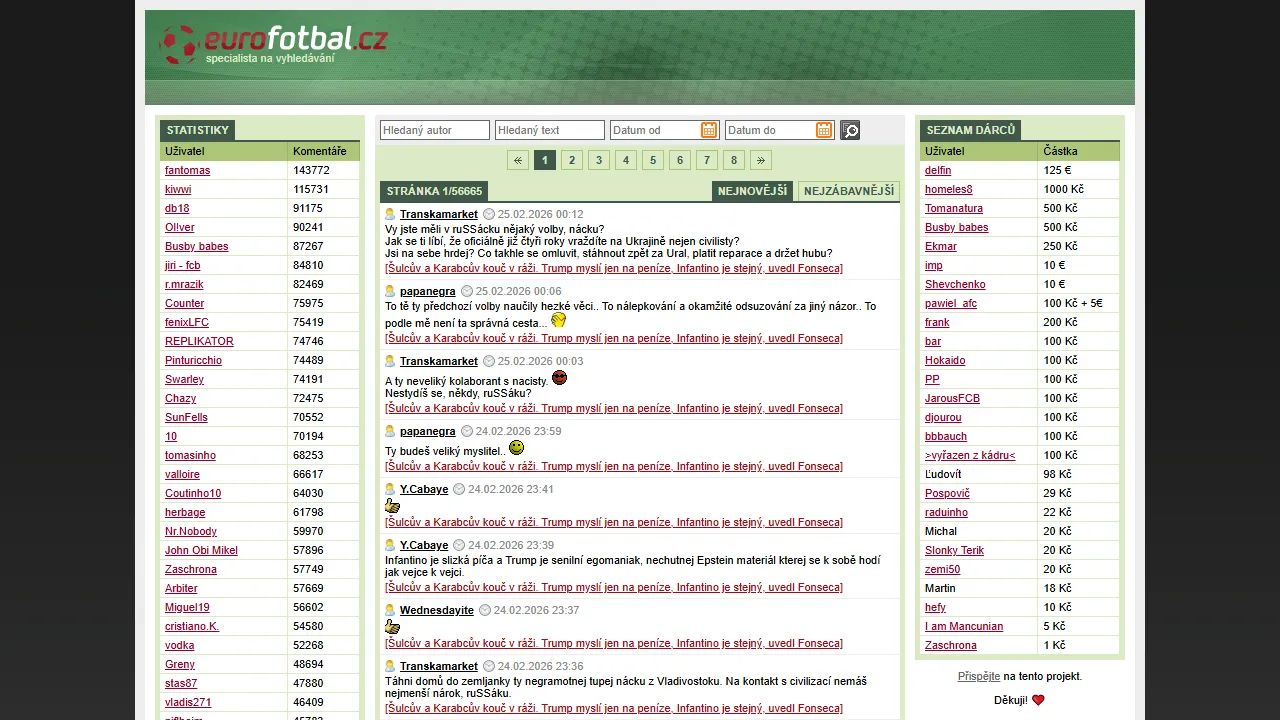The height and width of the screenshot is (720, 1280).
Task: Click the thumbs-up emoji in Y.Cabaye's post
Action: coord(391,506)
